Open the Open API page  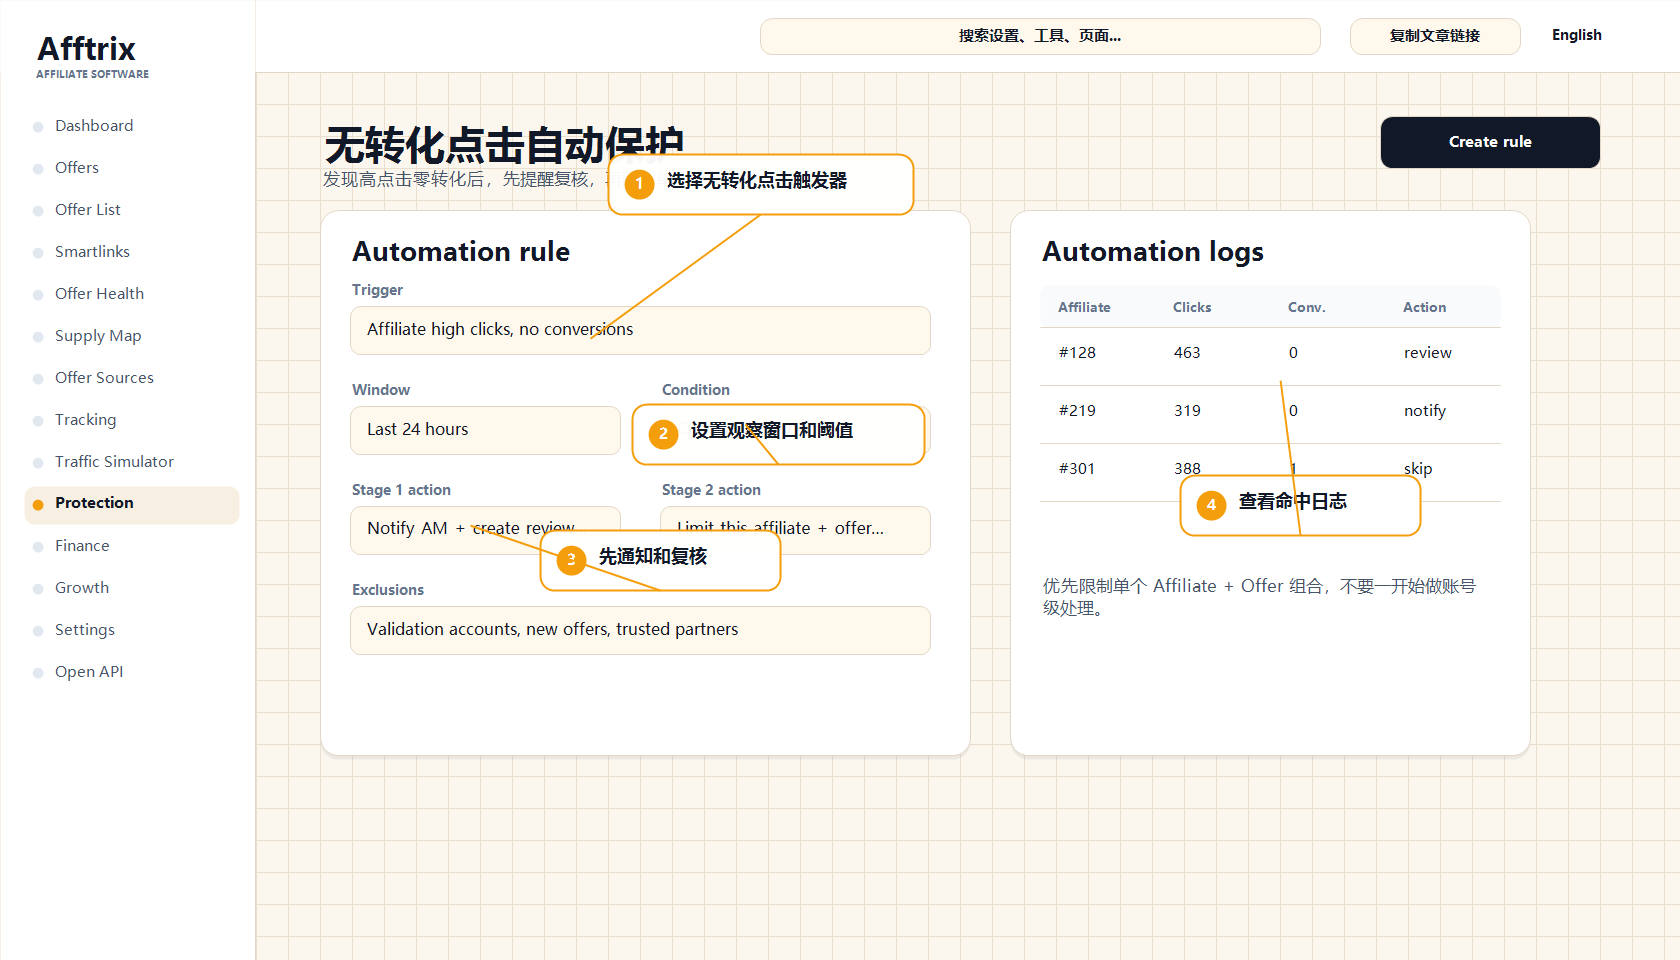89,672
